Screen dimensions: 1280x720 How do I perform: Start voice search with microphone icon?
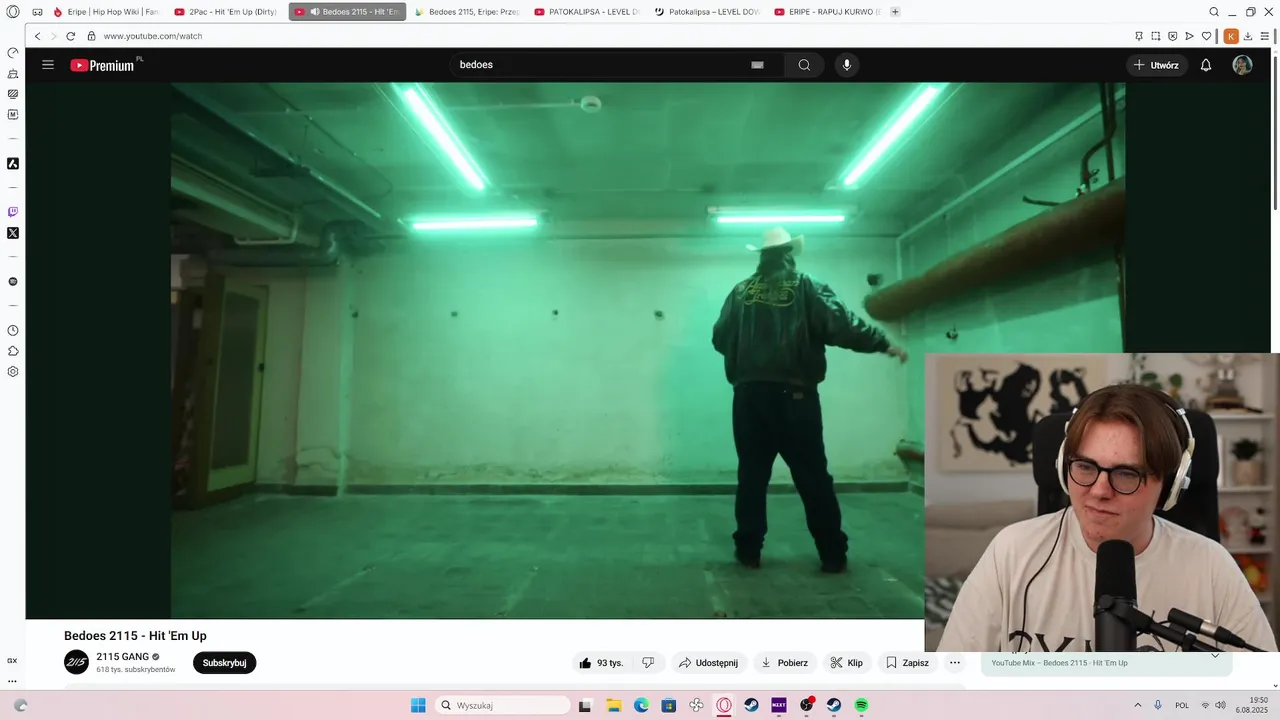847,65
